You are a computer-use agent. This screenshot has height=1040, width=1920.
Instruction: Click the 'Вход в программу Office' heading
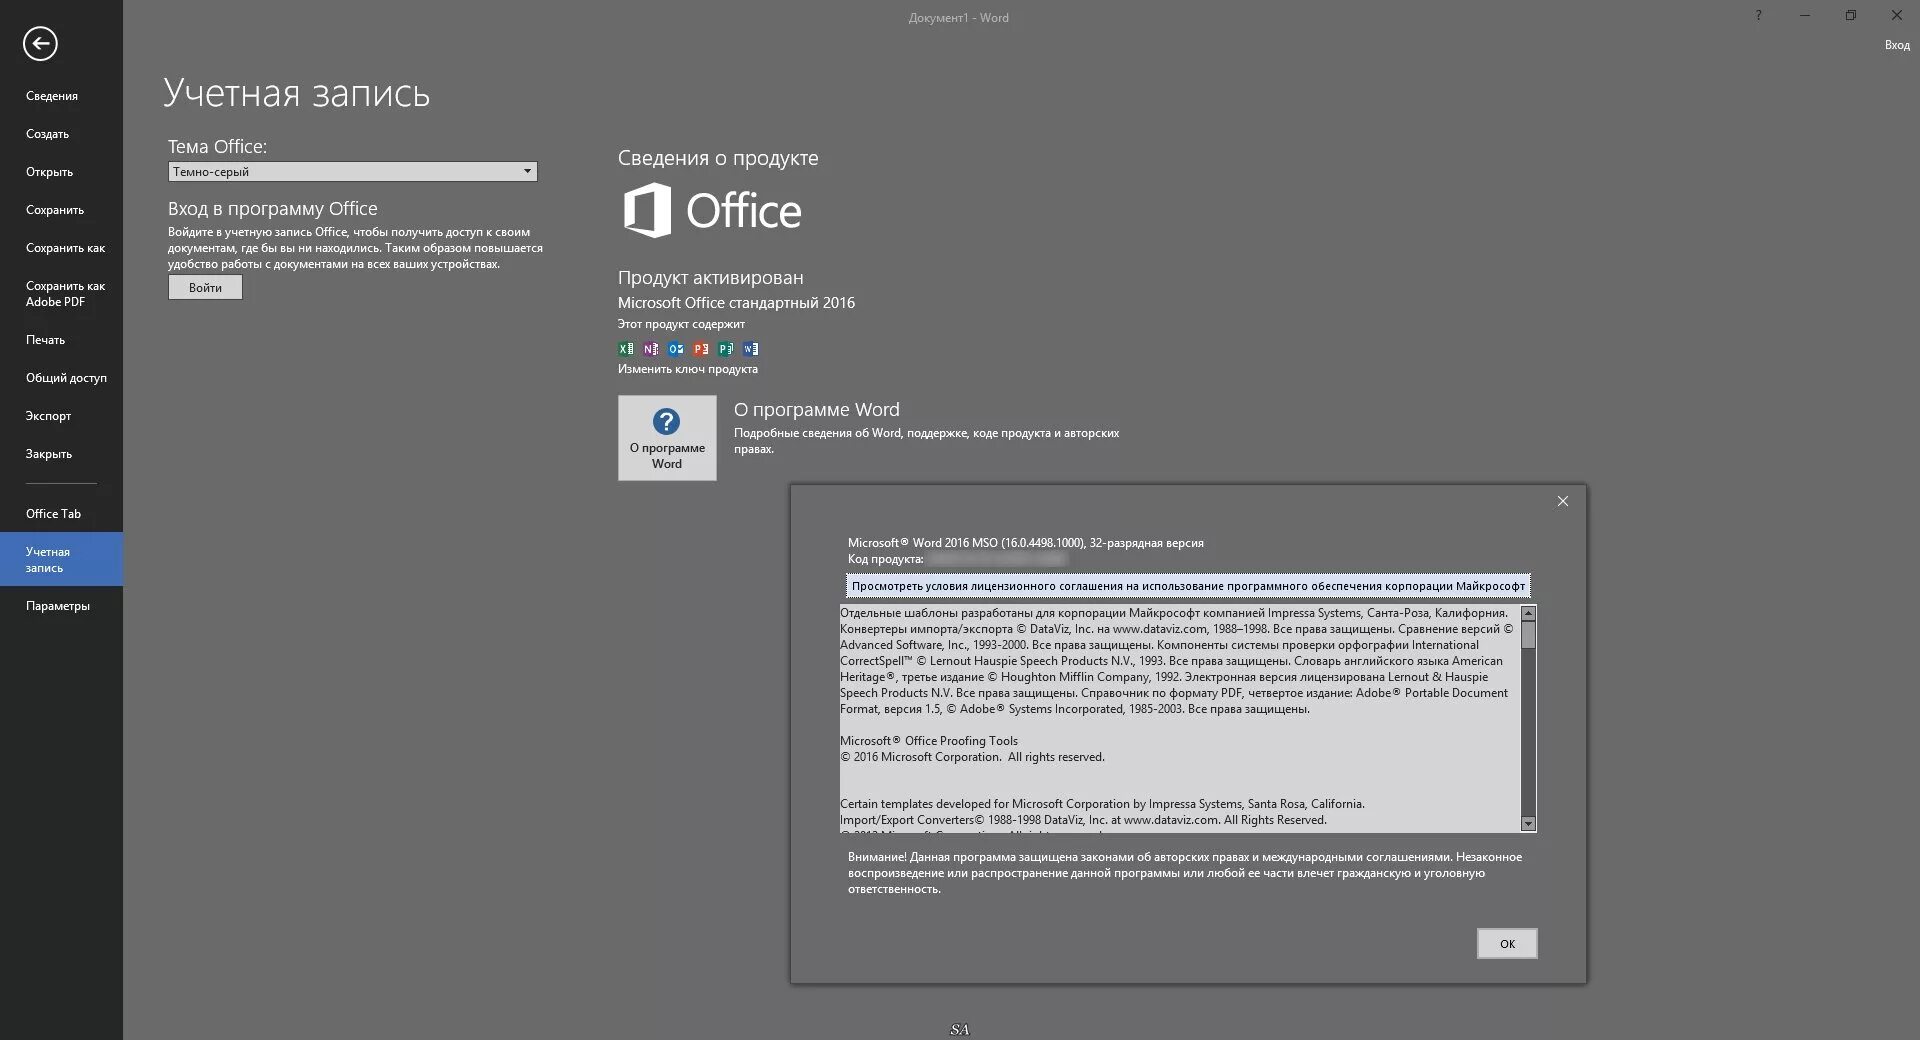coord(273,209)
